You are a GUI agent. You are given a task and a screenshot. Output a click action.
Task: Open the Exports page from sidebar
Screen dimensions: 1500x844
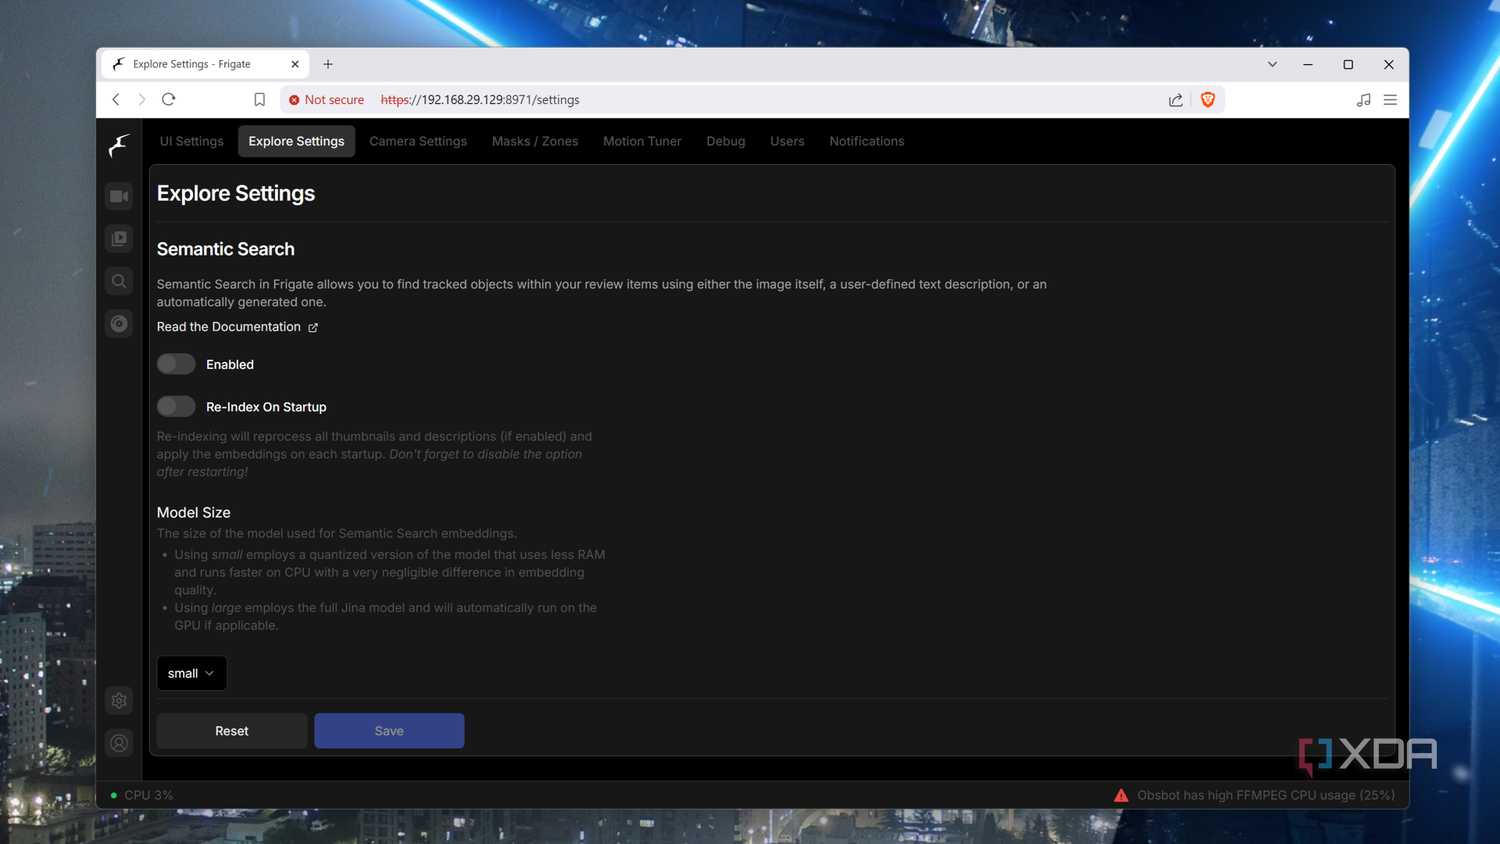point(119,323)
